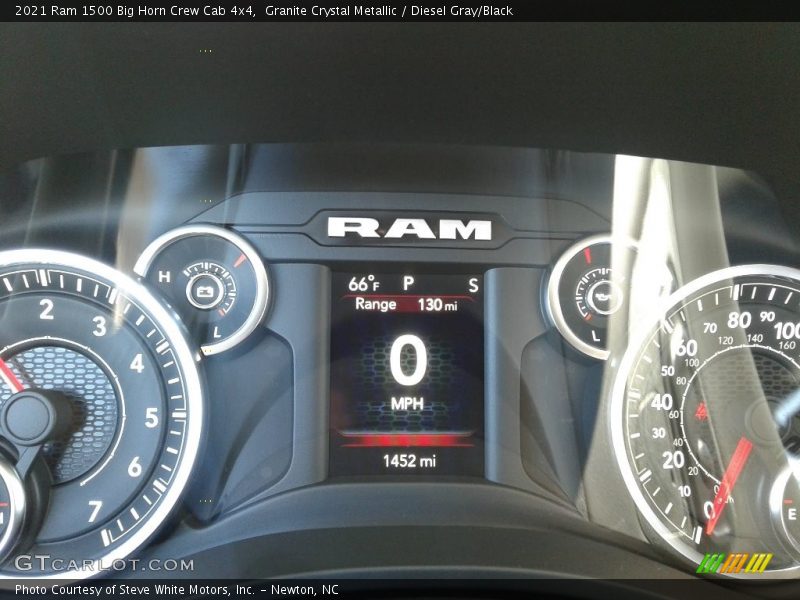The image size is (800, 600).
Task: Click the L mark on battery gauge
Action: pos(217,333)
